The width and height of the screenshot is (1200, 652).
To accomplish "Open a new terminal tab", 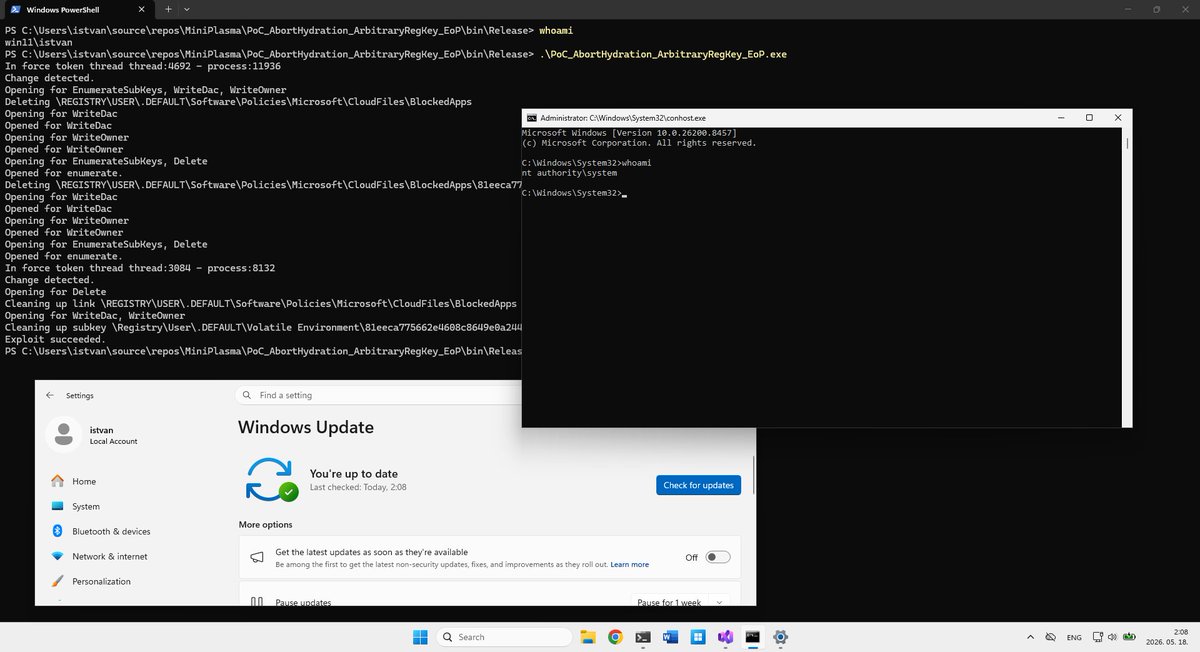I will pyautogui.click(x=168, y=9).
